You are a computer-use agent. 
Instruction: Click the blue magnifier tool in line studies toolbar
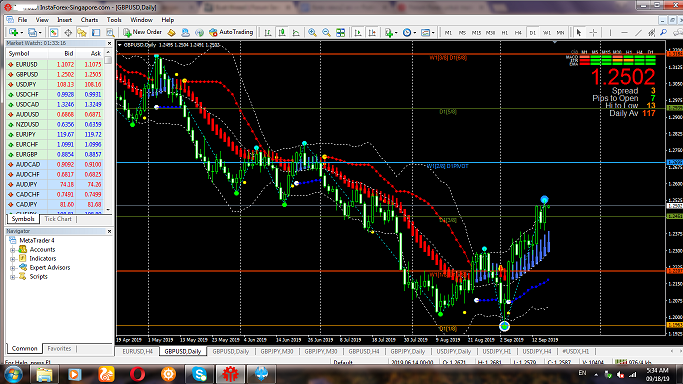pyautogui.click(x=664, y=33)
